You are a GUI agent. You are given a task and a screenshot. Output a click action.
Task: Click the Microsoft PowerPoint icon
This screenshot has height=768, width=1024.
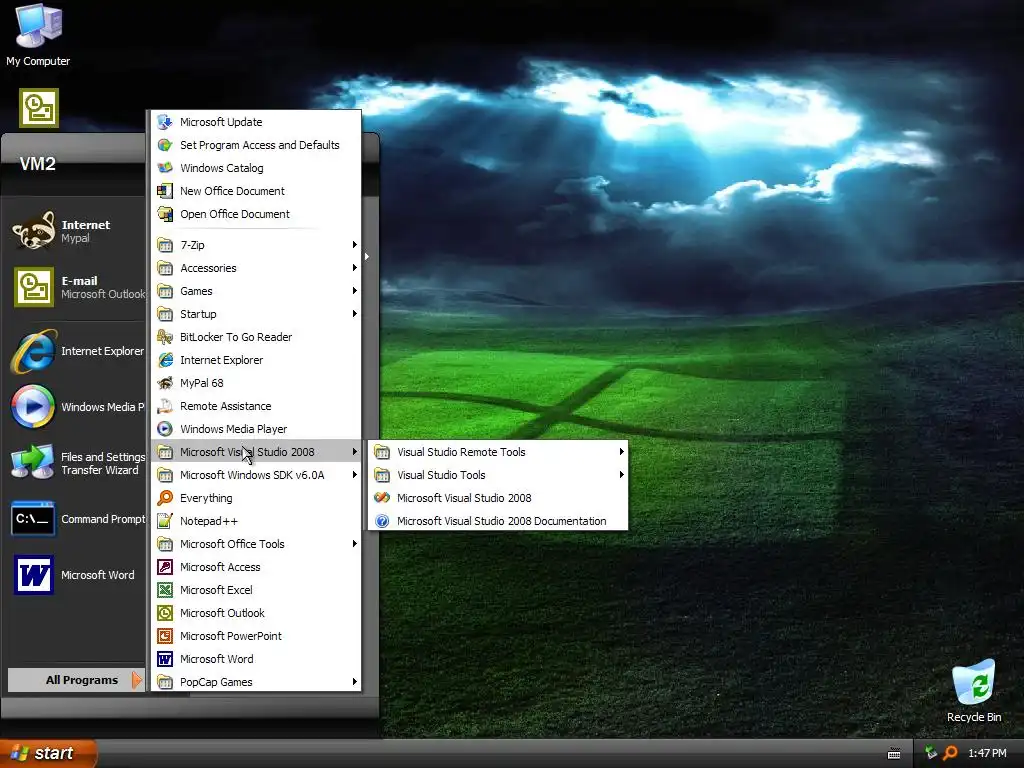pos(165,635)
